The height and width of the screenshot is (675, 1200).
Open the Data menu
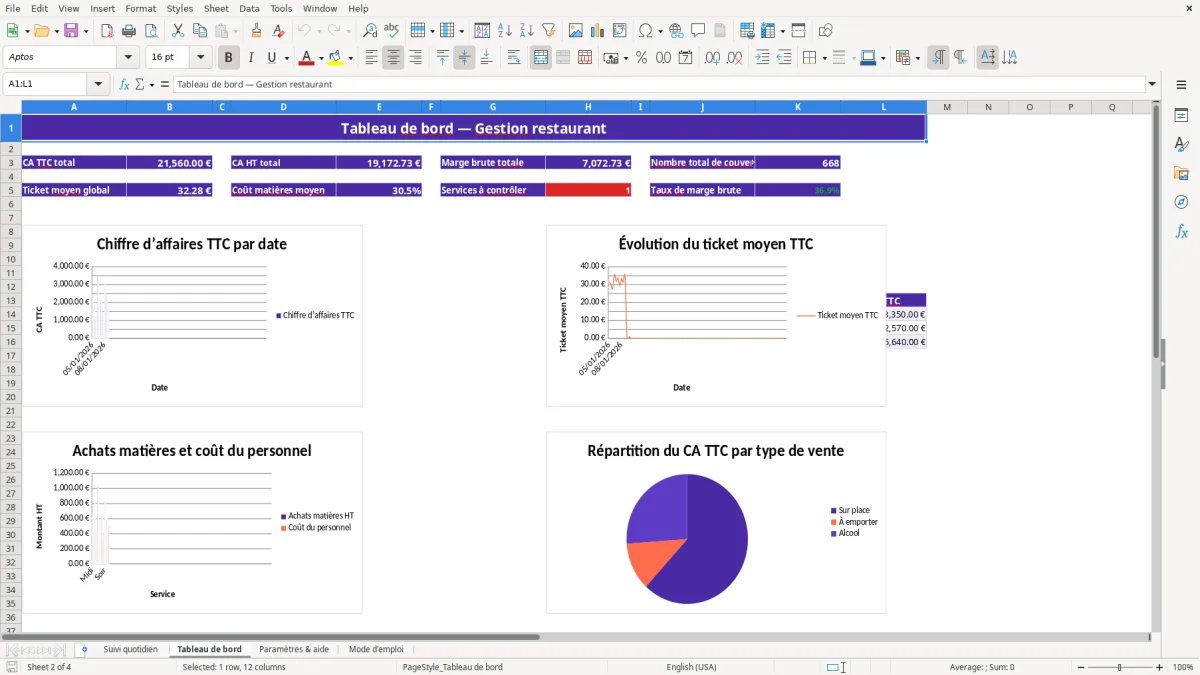(249, 8)
